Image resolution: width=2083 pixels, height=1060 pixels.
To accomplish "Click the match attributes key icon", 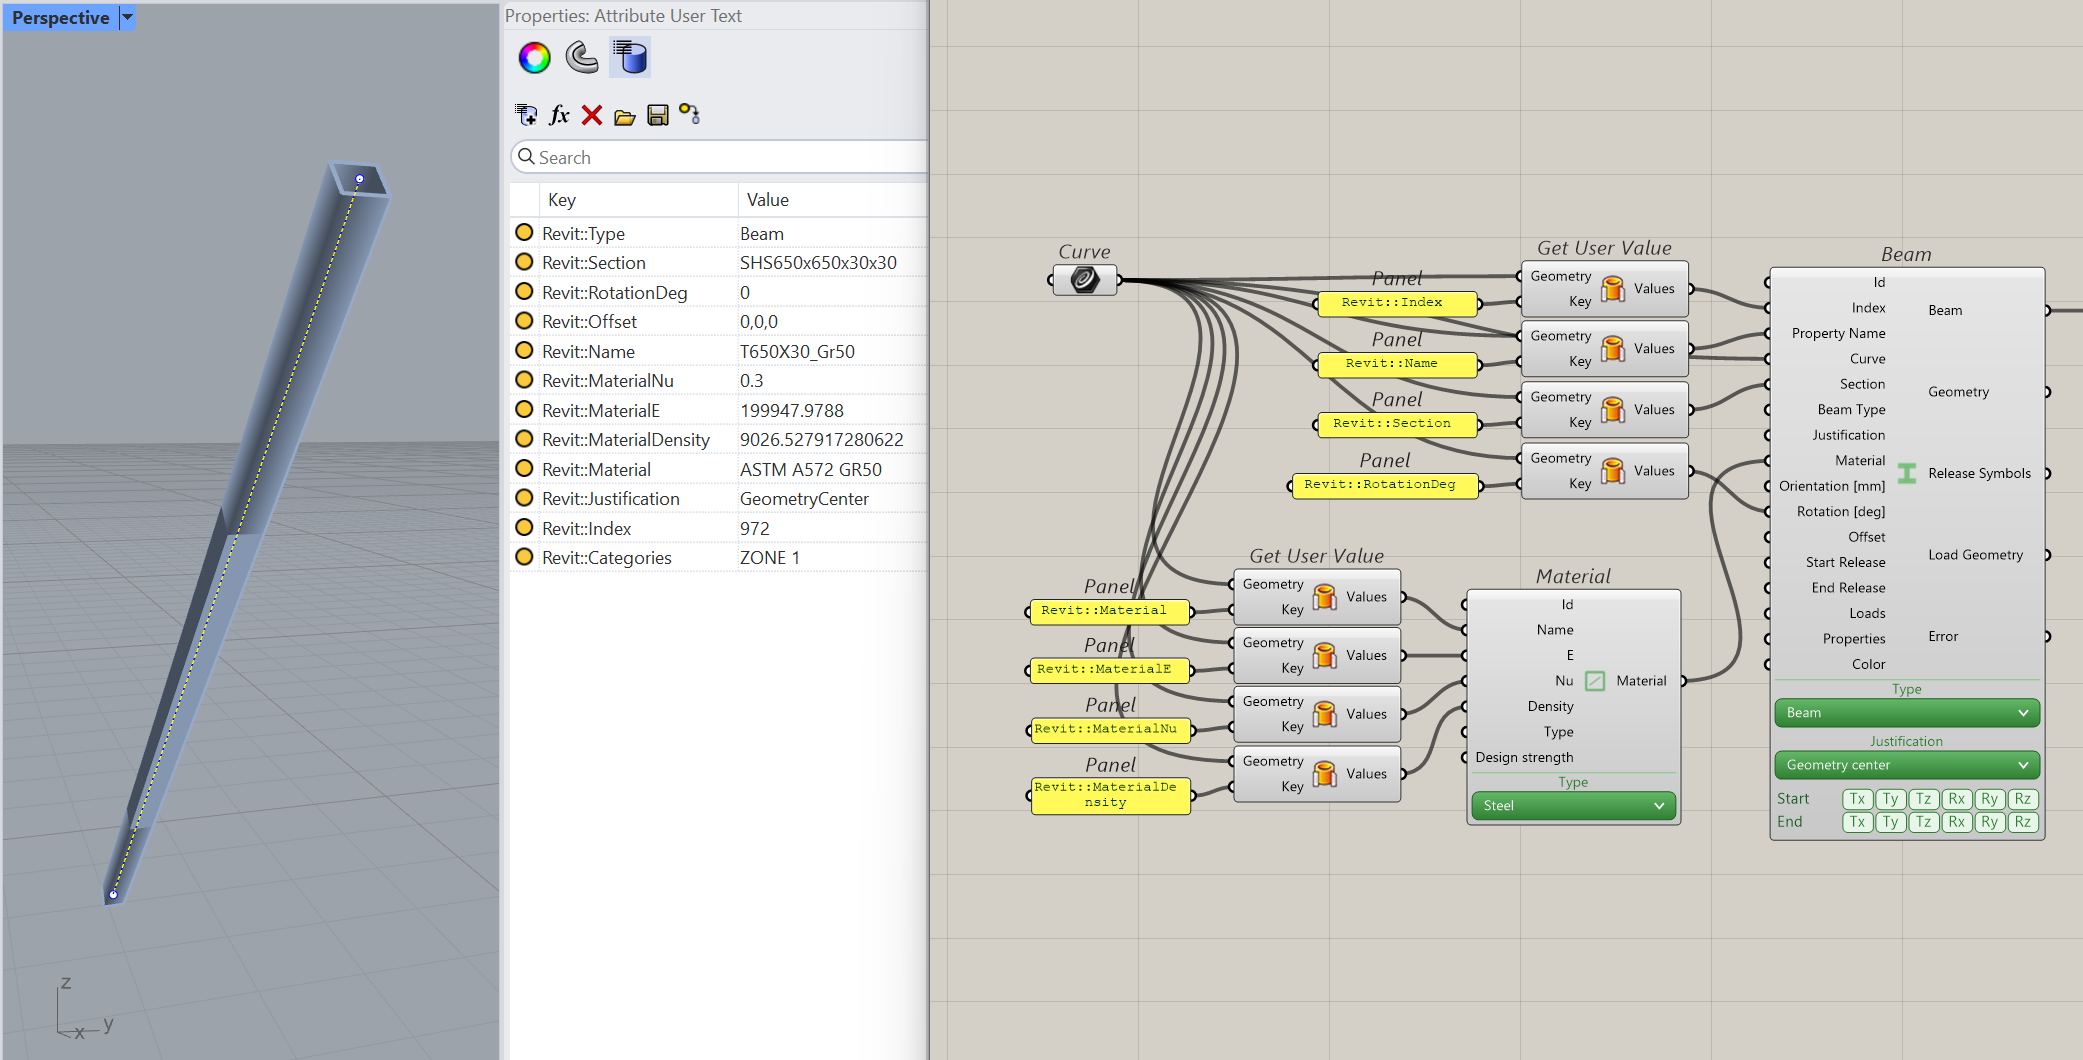I will coord(690,114).
